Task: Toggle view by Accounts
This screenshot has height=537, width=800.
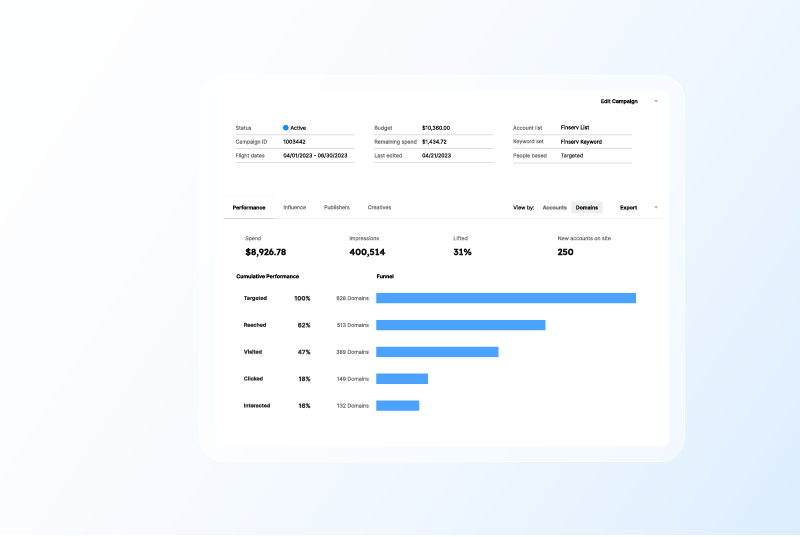Action: pyautogui.click(x=554, y=207)
